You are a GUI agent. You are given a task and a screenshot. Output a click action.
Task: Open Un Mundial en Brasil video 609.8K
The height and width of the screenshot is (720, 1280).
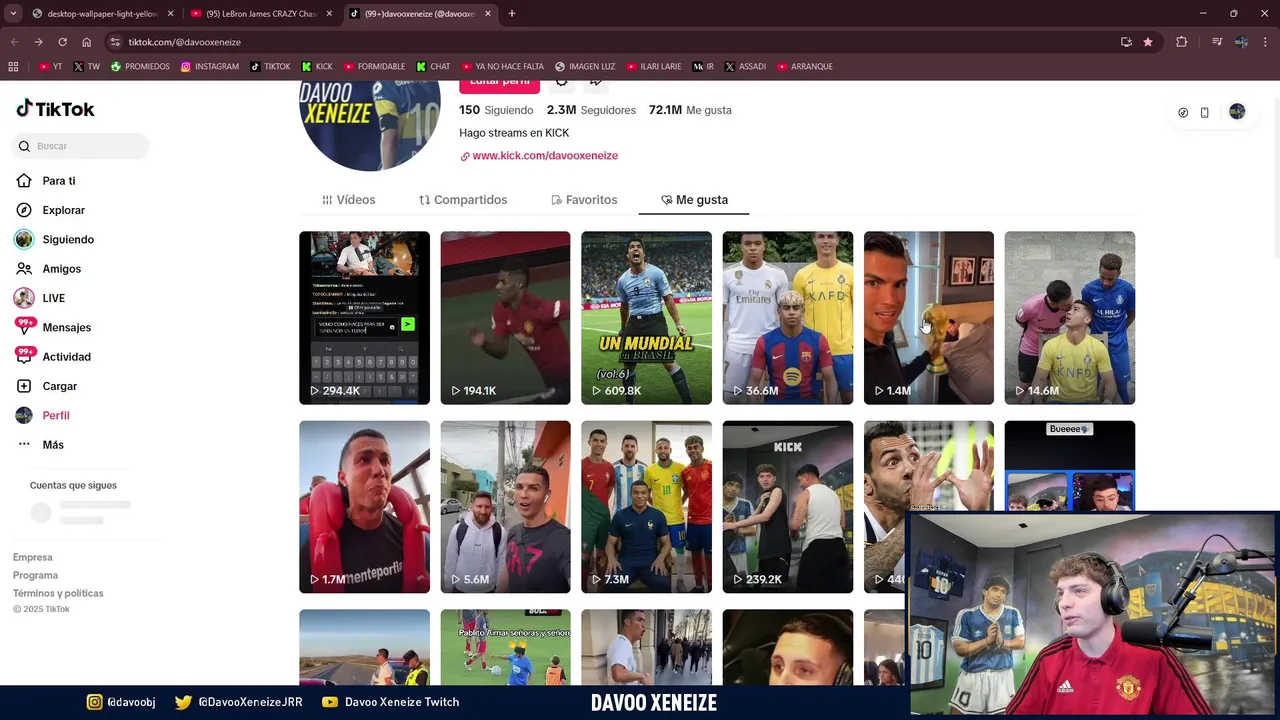click(x=646, y=318)
